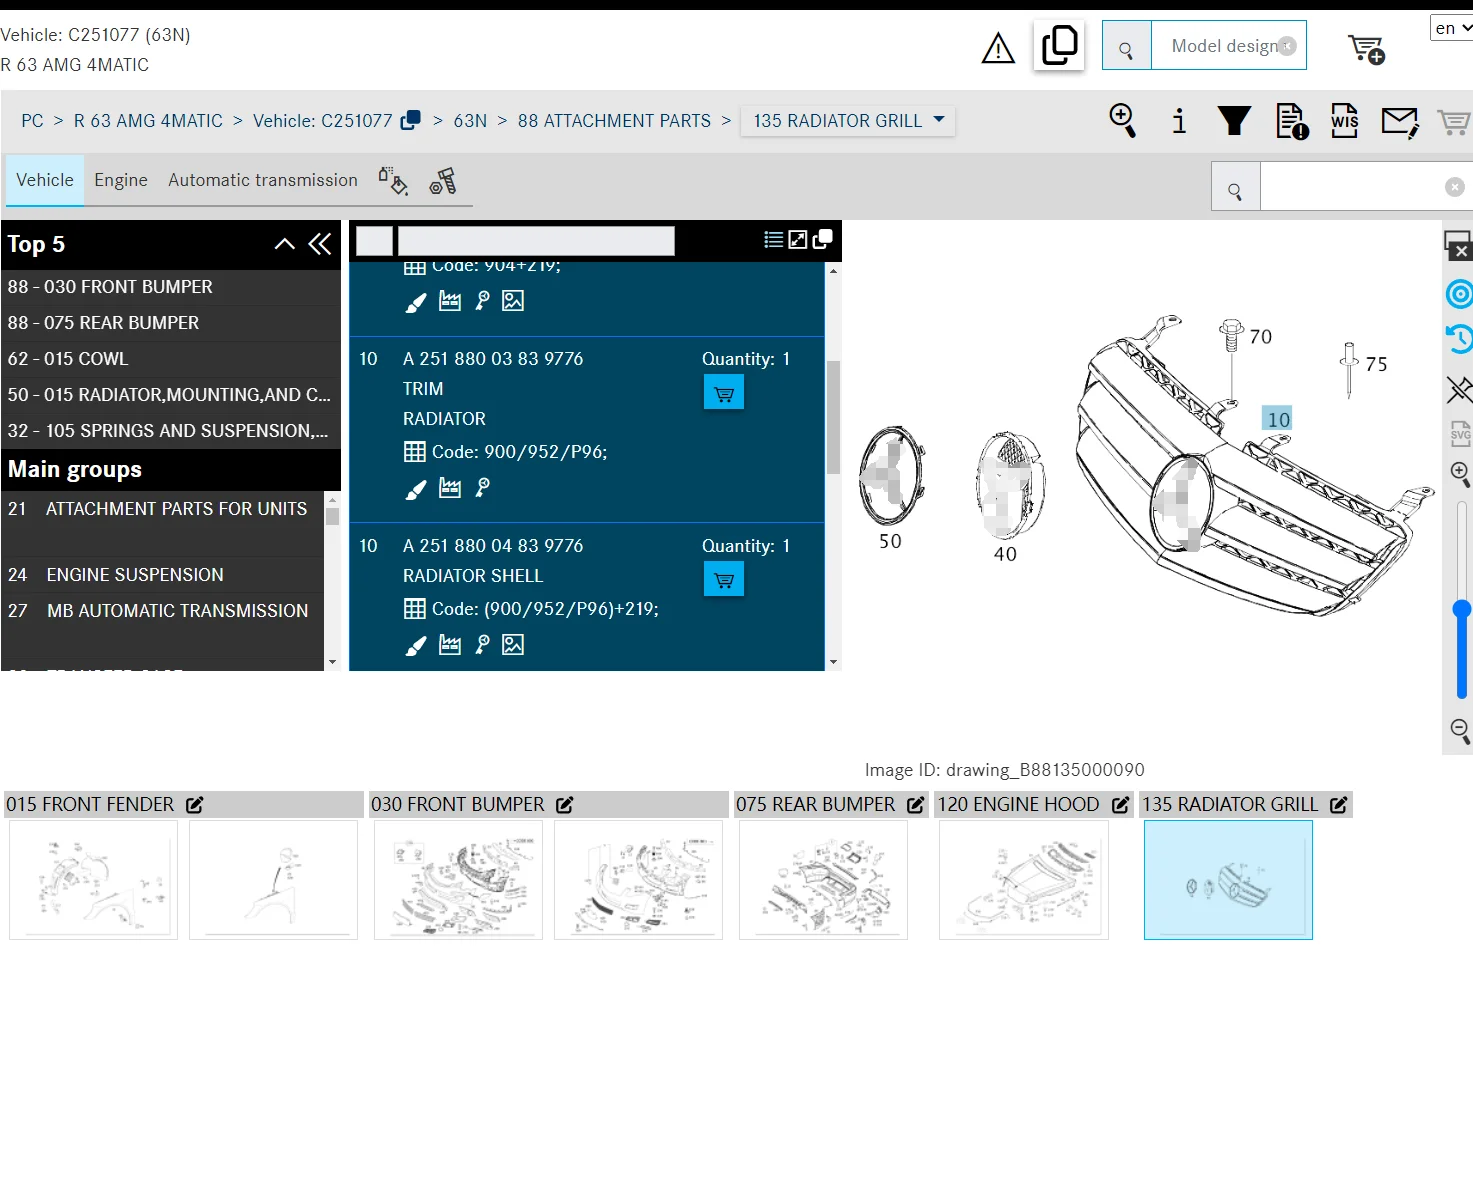The height and width of the screenshot is (1203, 1473).
Task: Go to PC in breadcrumb
Action: [32, 121]
